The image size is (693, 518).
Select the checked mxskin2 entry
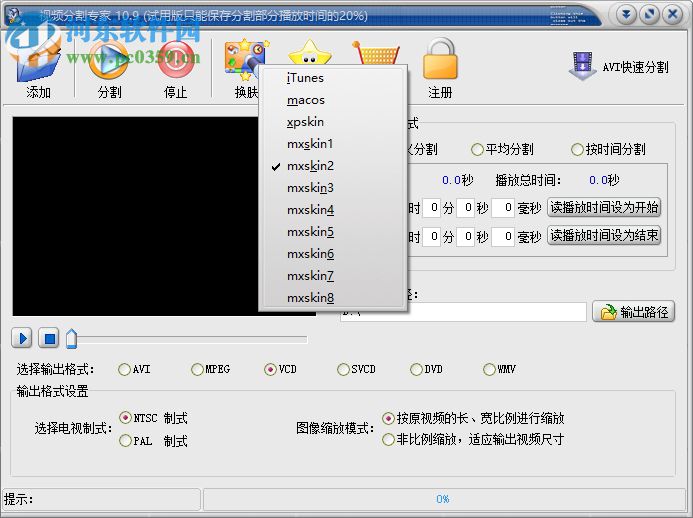[332, 166]
